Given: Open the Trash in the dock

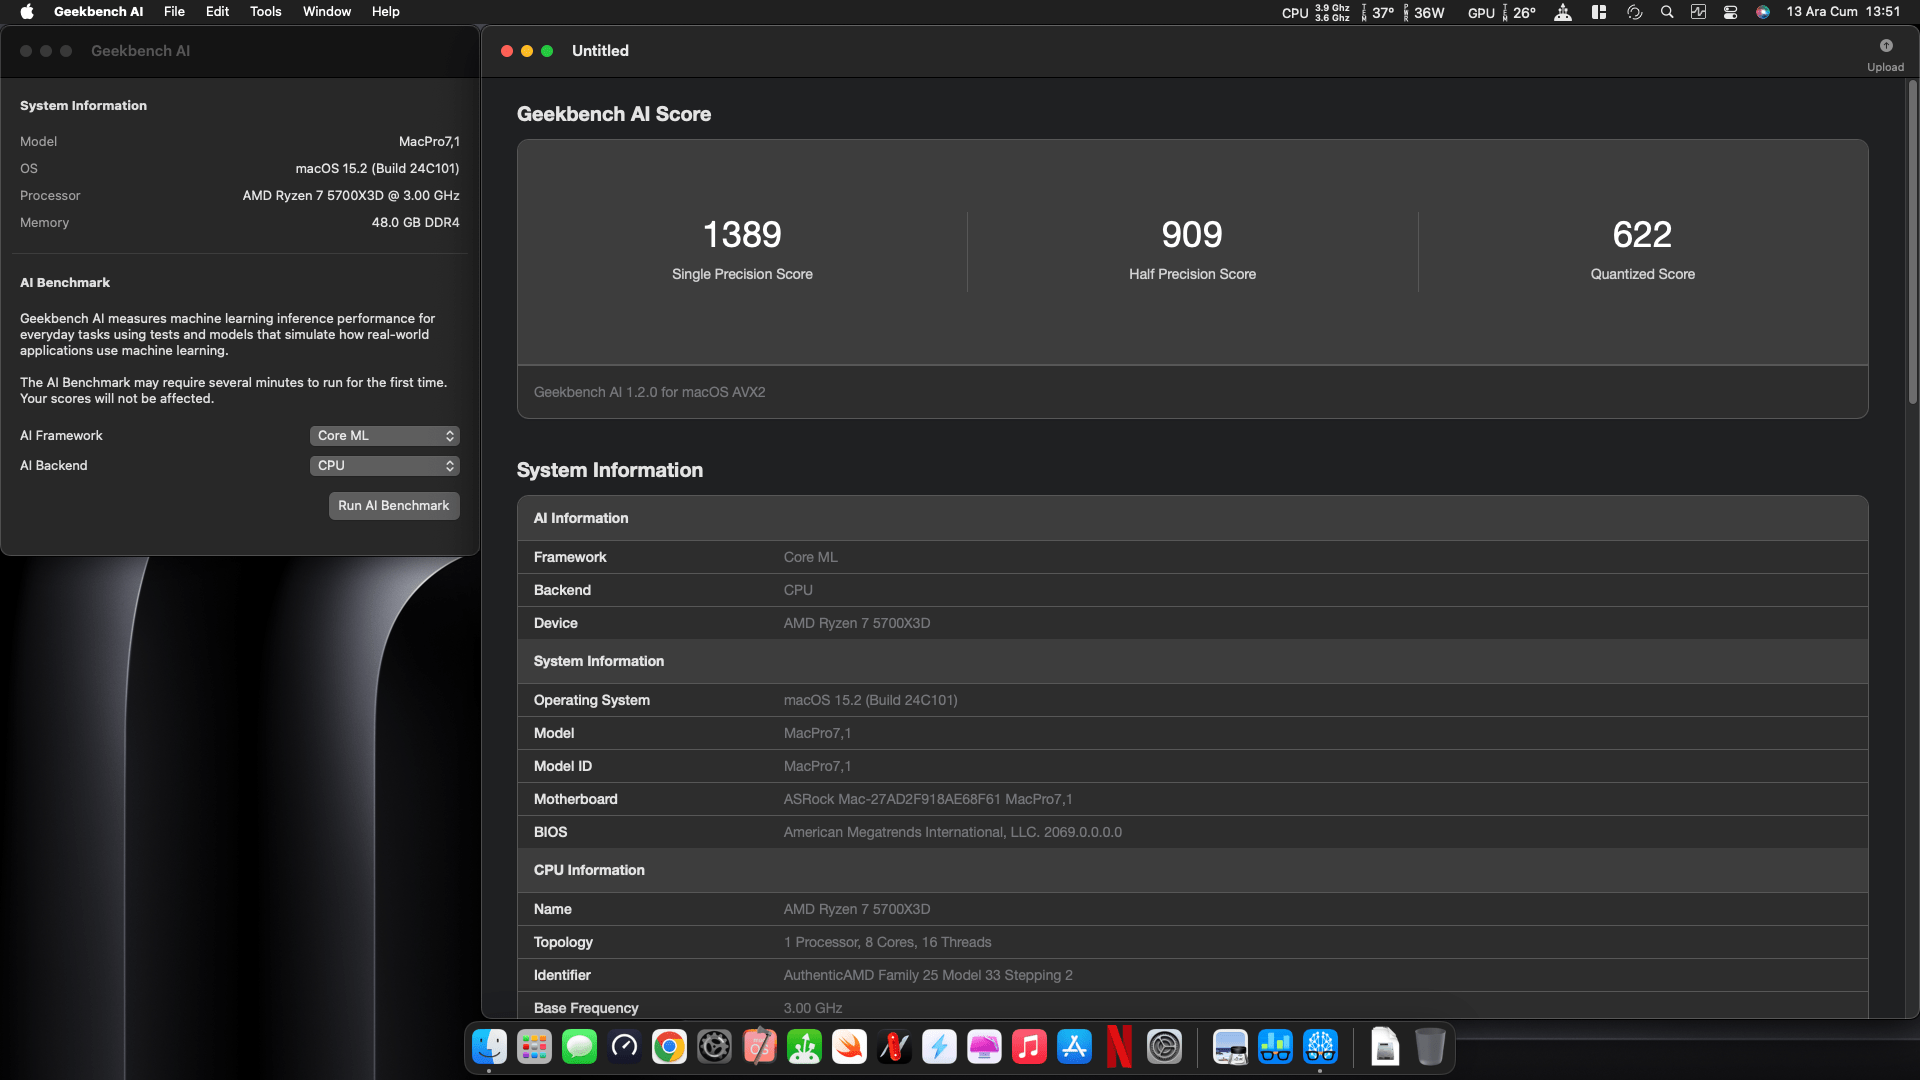Looking at the screenshot, I should click(1430, 1047).
